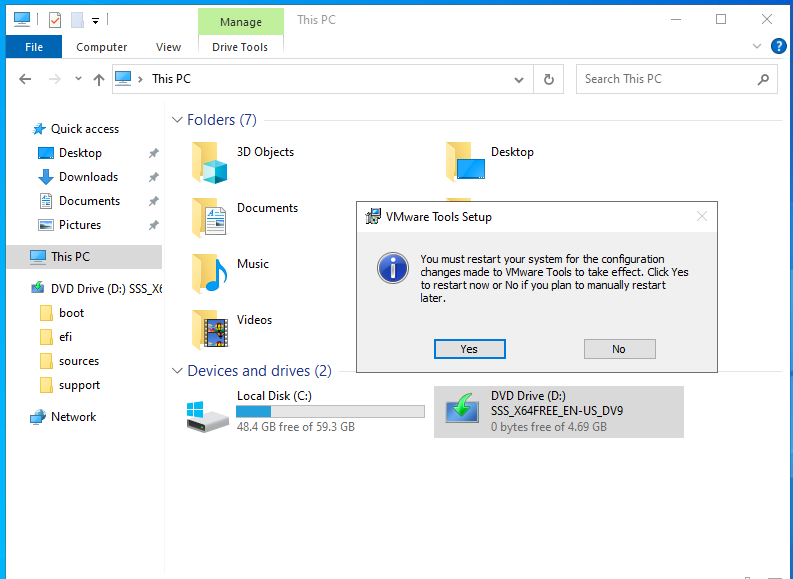Open Explorer help question mark

[779, 47]
